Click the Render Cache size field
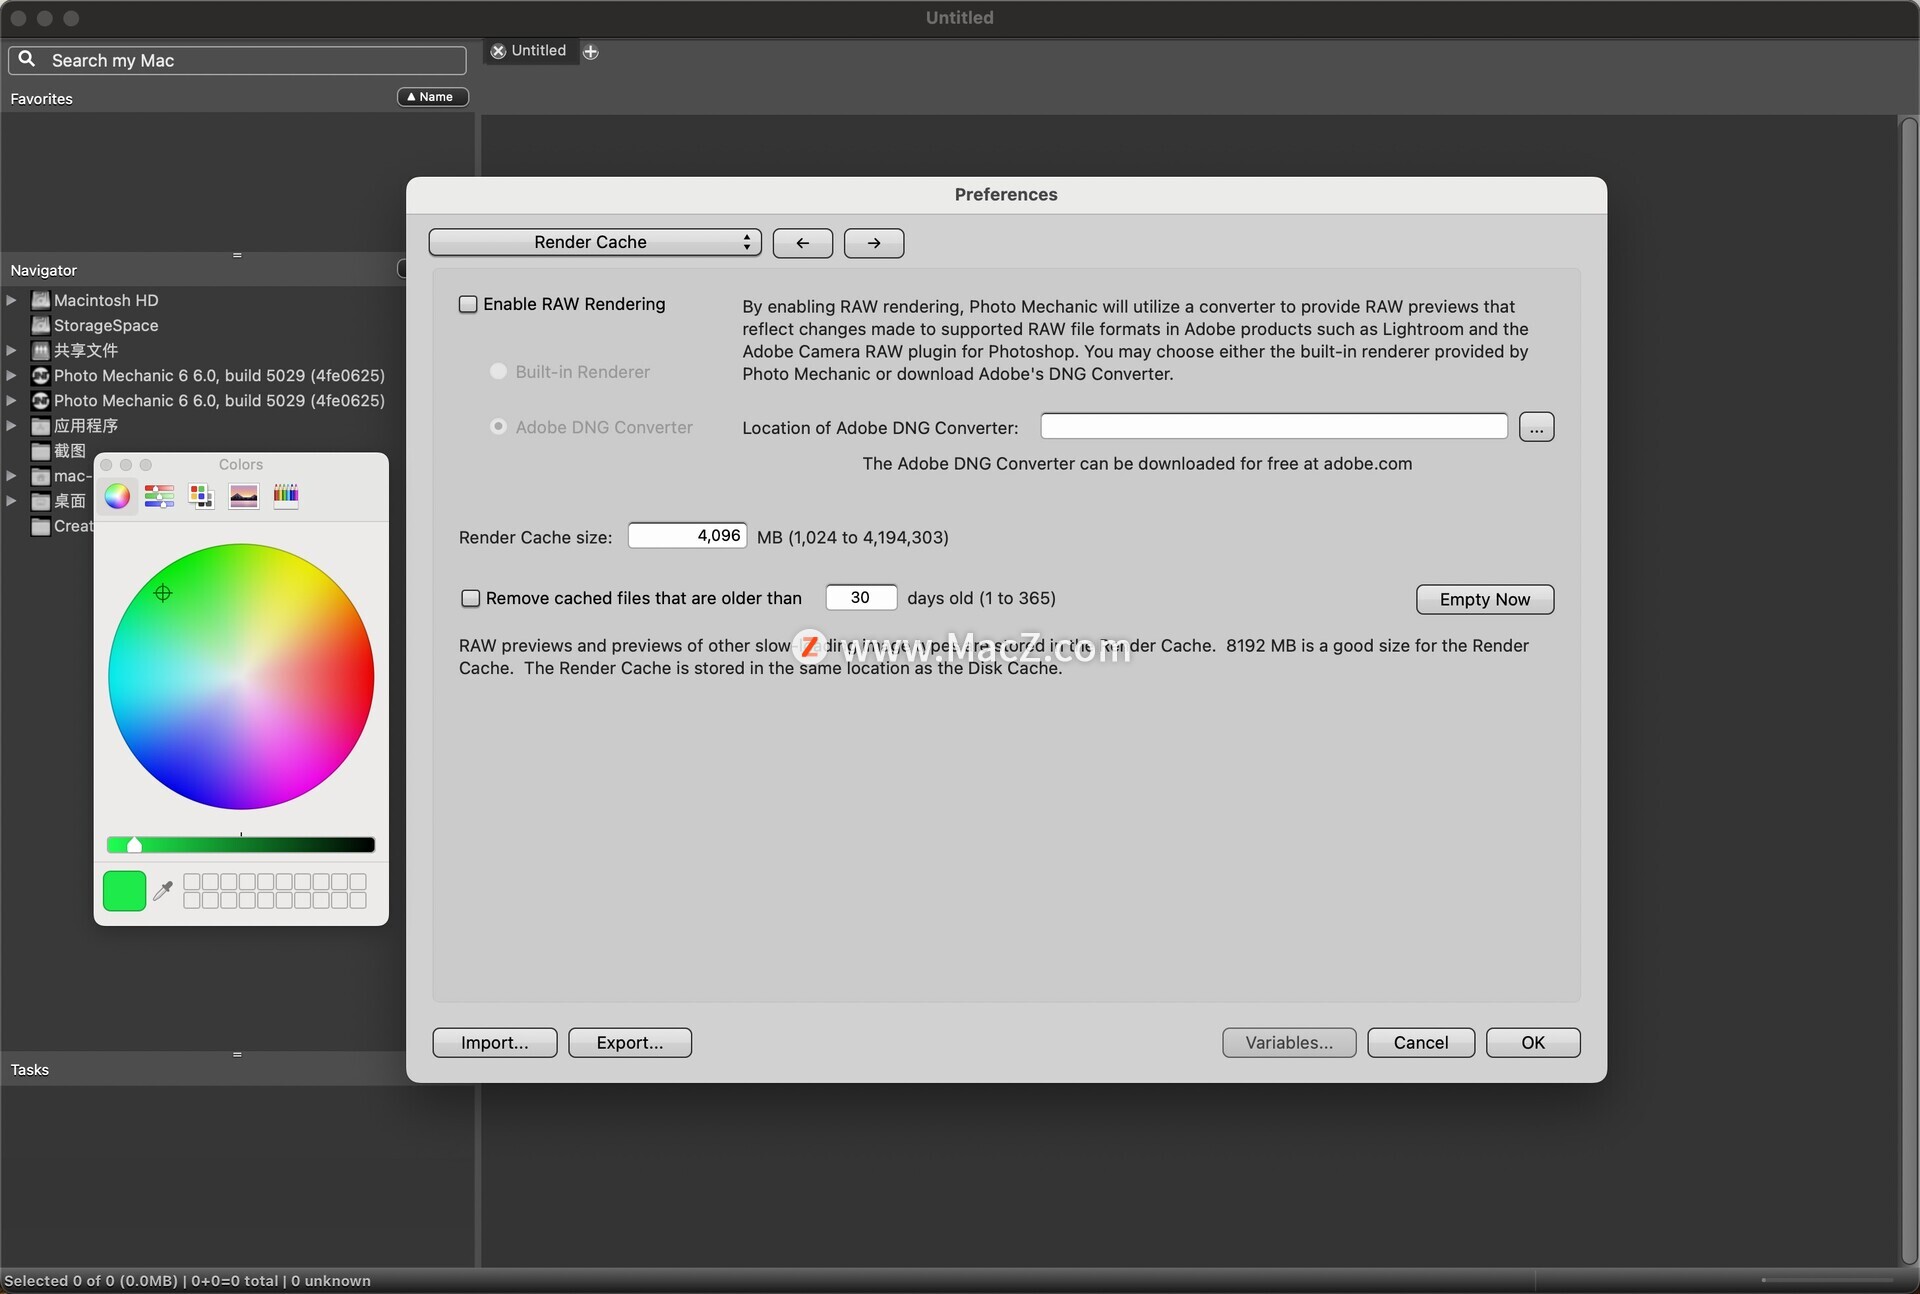The width and height of the screenshot is (1920, 1294). point(687,536)
